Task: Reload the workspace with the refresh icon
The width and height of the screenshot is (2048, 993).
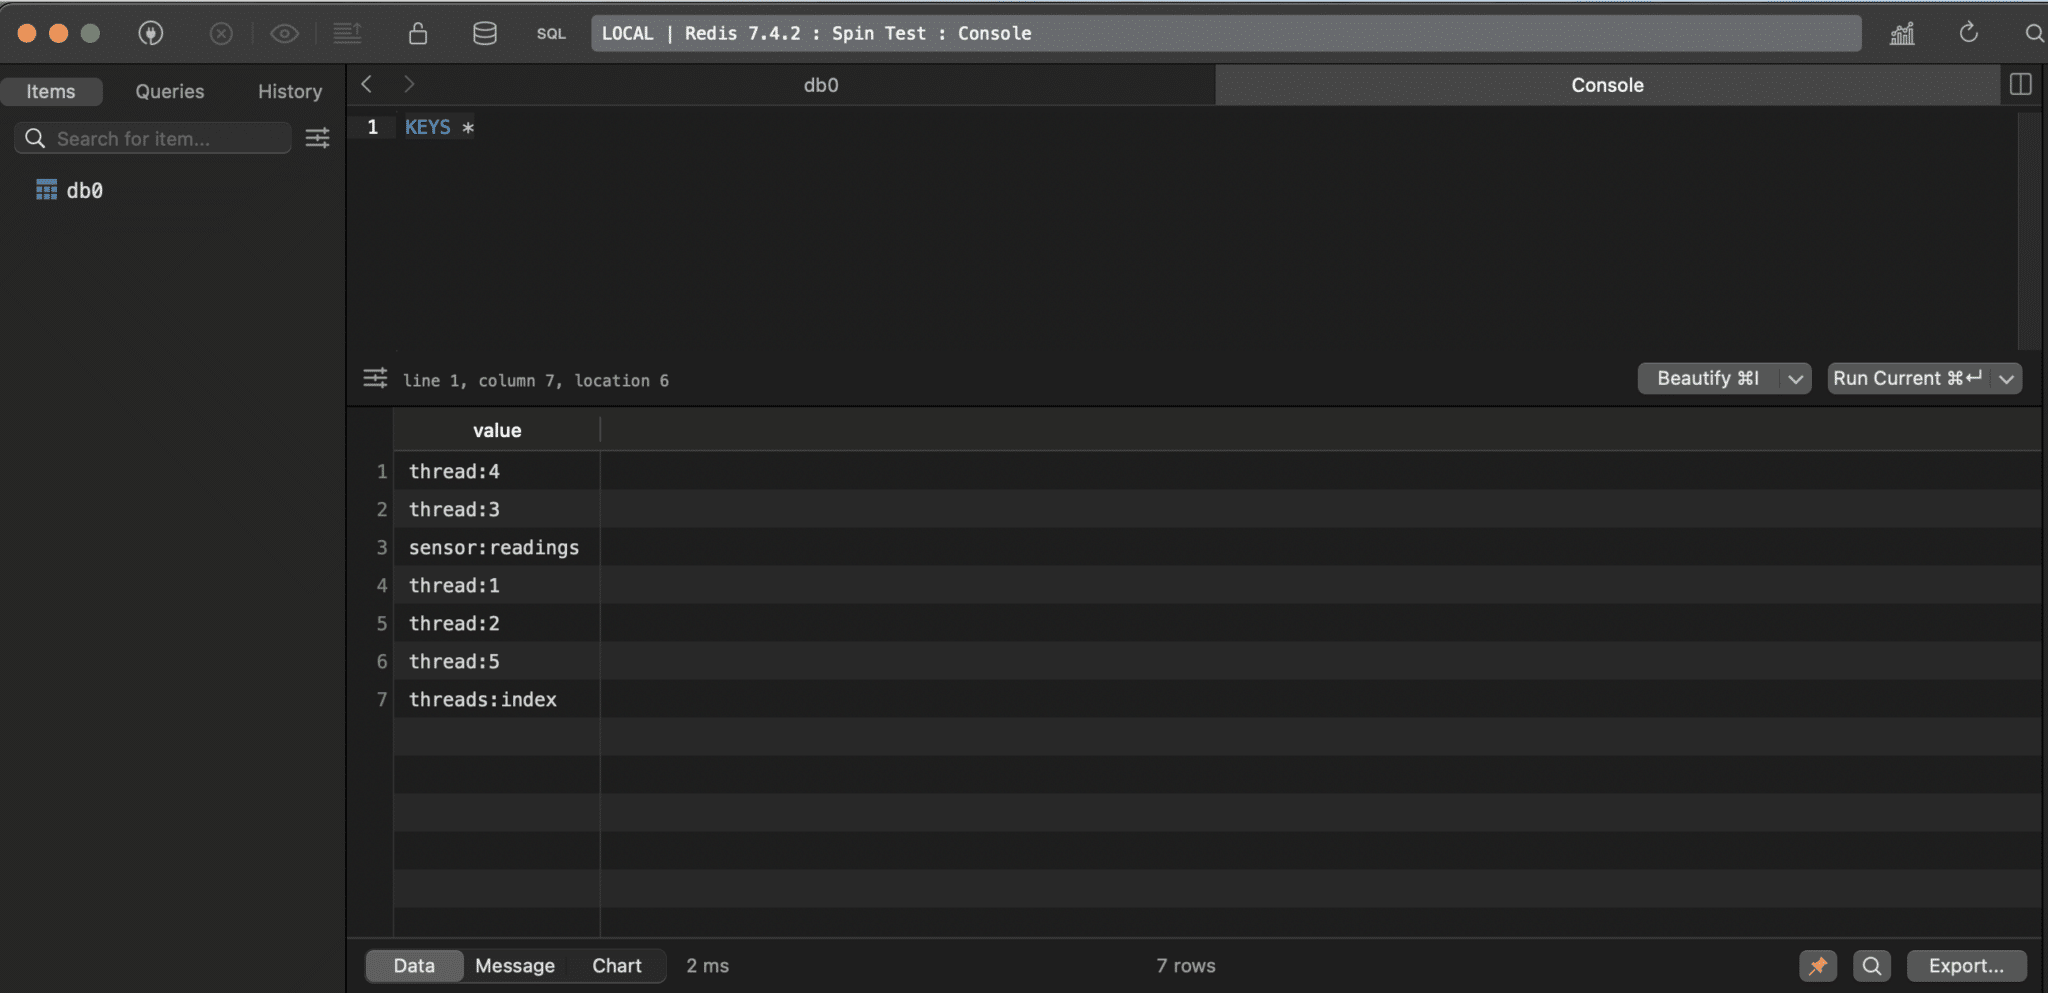Action: (x=1968, y=33)
